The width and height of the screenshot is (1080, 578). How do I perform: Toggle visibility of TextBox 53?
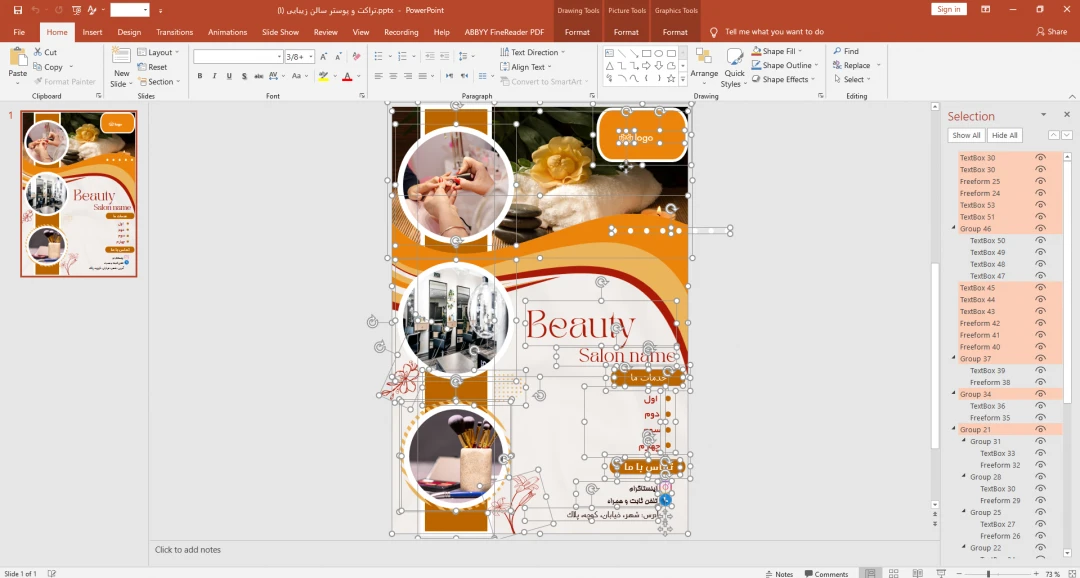(x=1040, y=205)
